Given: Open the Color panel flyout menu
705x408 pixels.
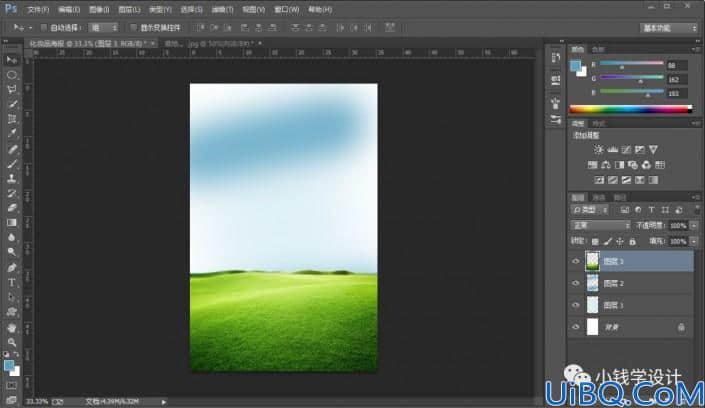Looking at the screenshot, I should coord(696,49).
